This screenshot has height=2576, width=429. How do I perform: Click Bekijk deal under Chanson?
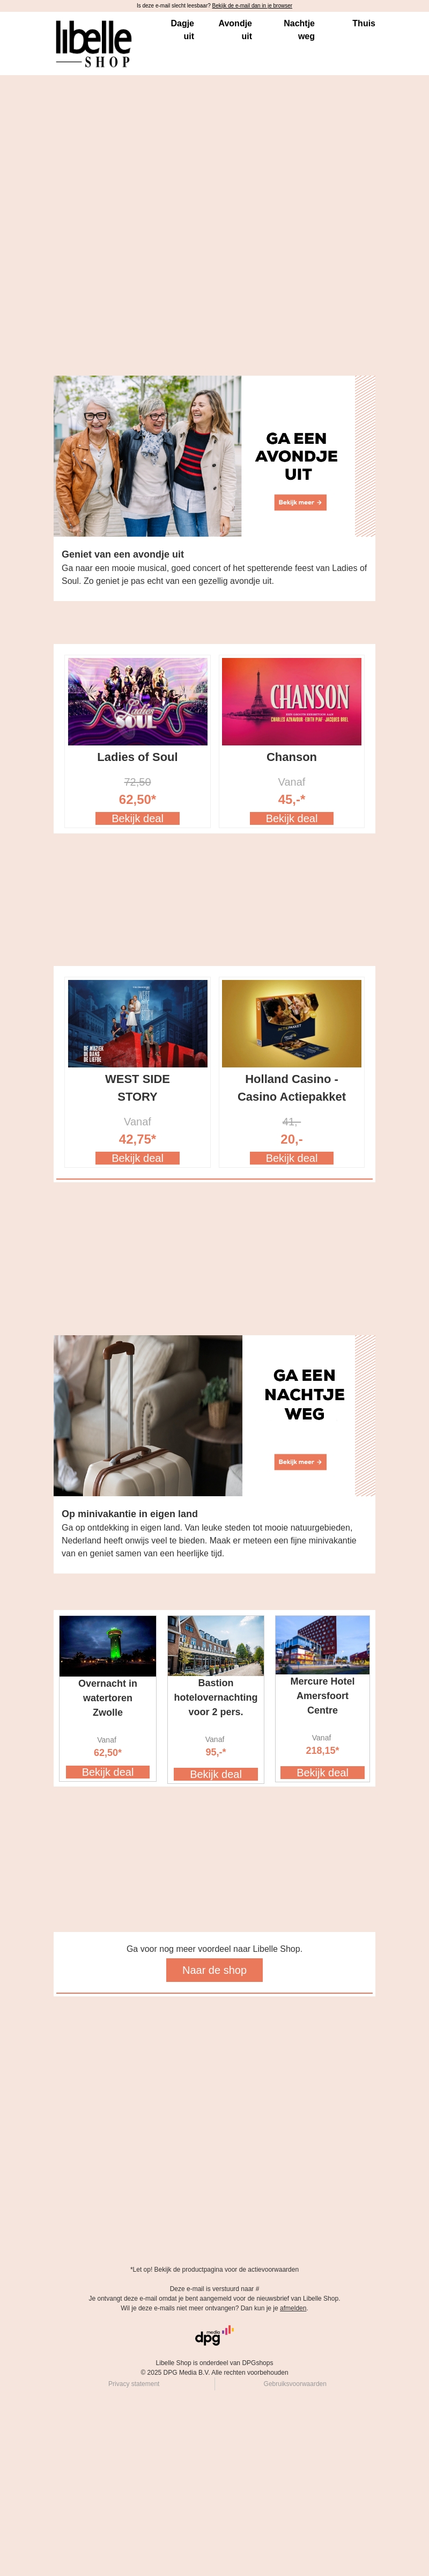click(292, 818)
